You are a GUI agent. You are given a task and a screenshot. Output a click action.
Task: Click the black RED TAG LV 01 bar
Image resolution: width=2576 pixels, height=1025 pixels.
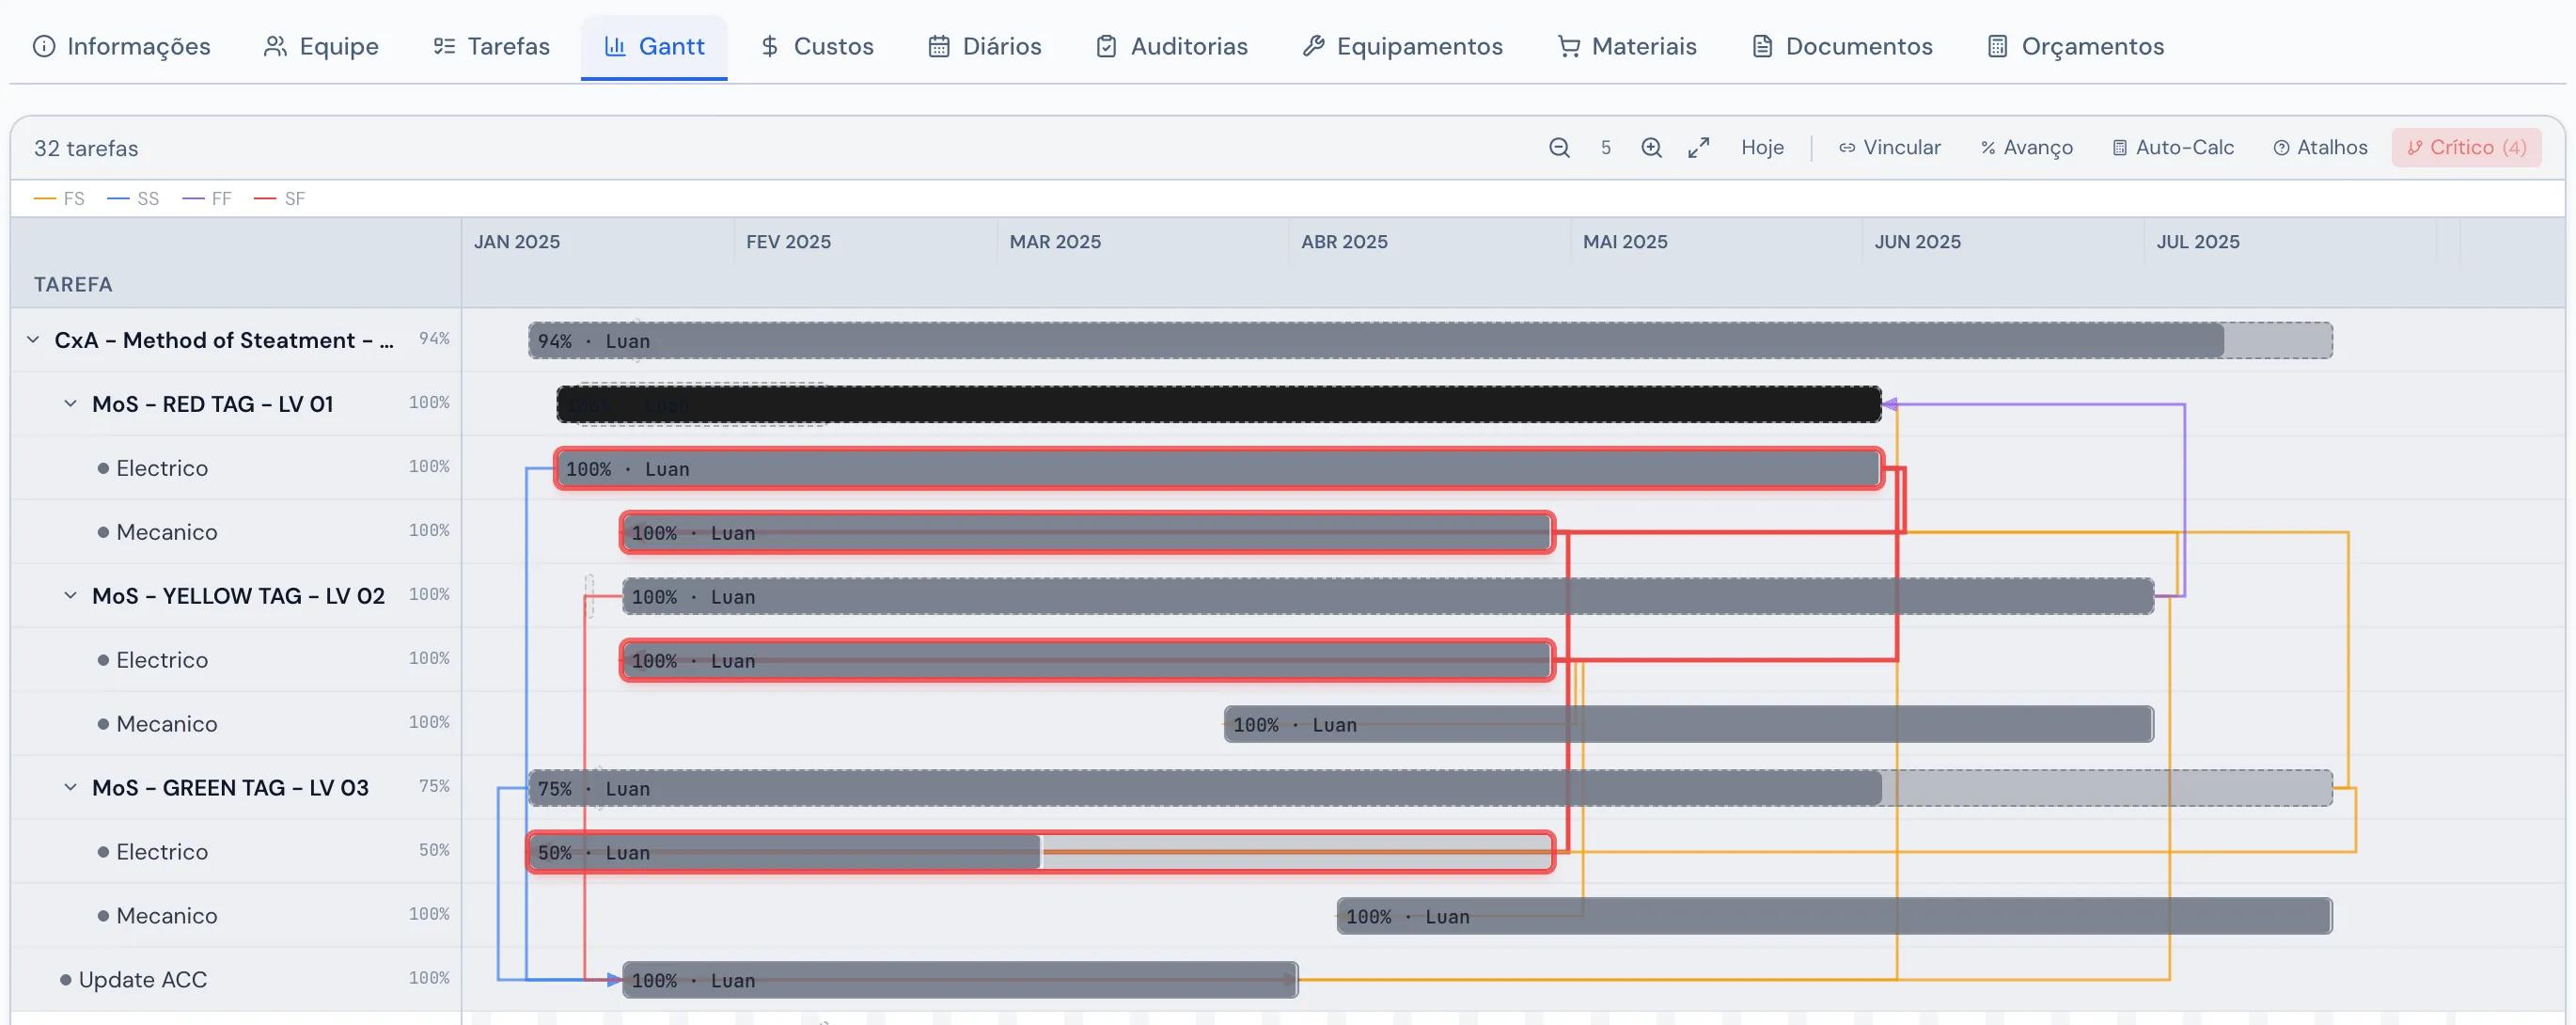coord(1219,404)
